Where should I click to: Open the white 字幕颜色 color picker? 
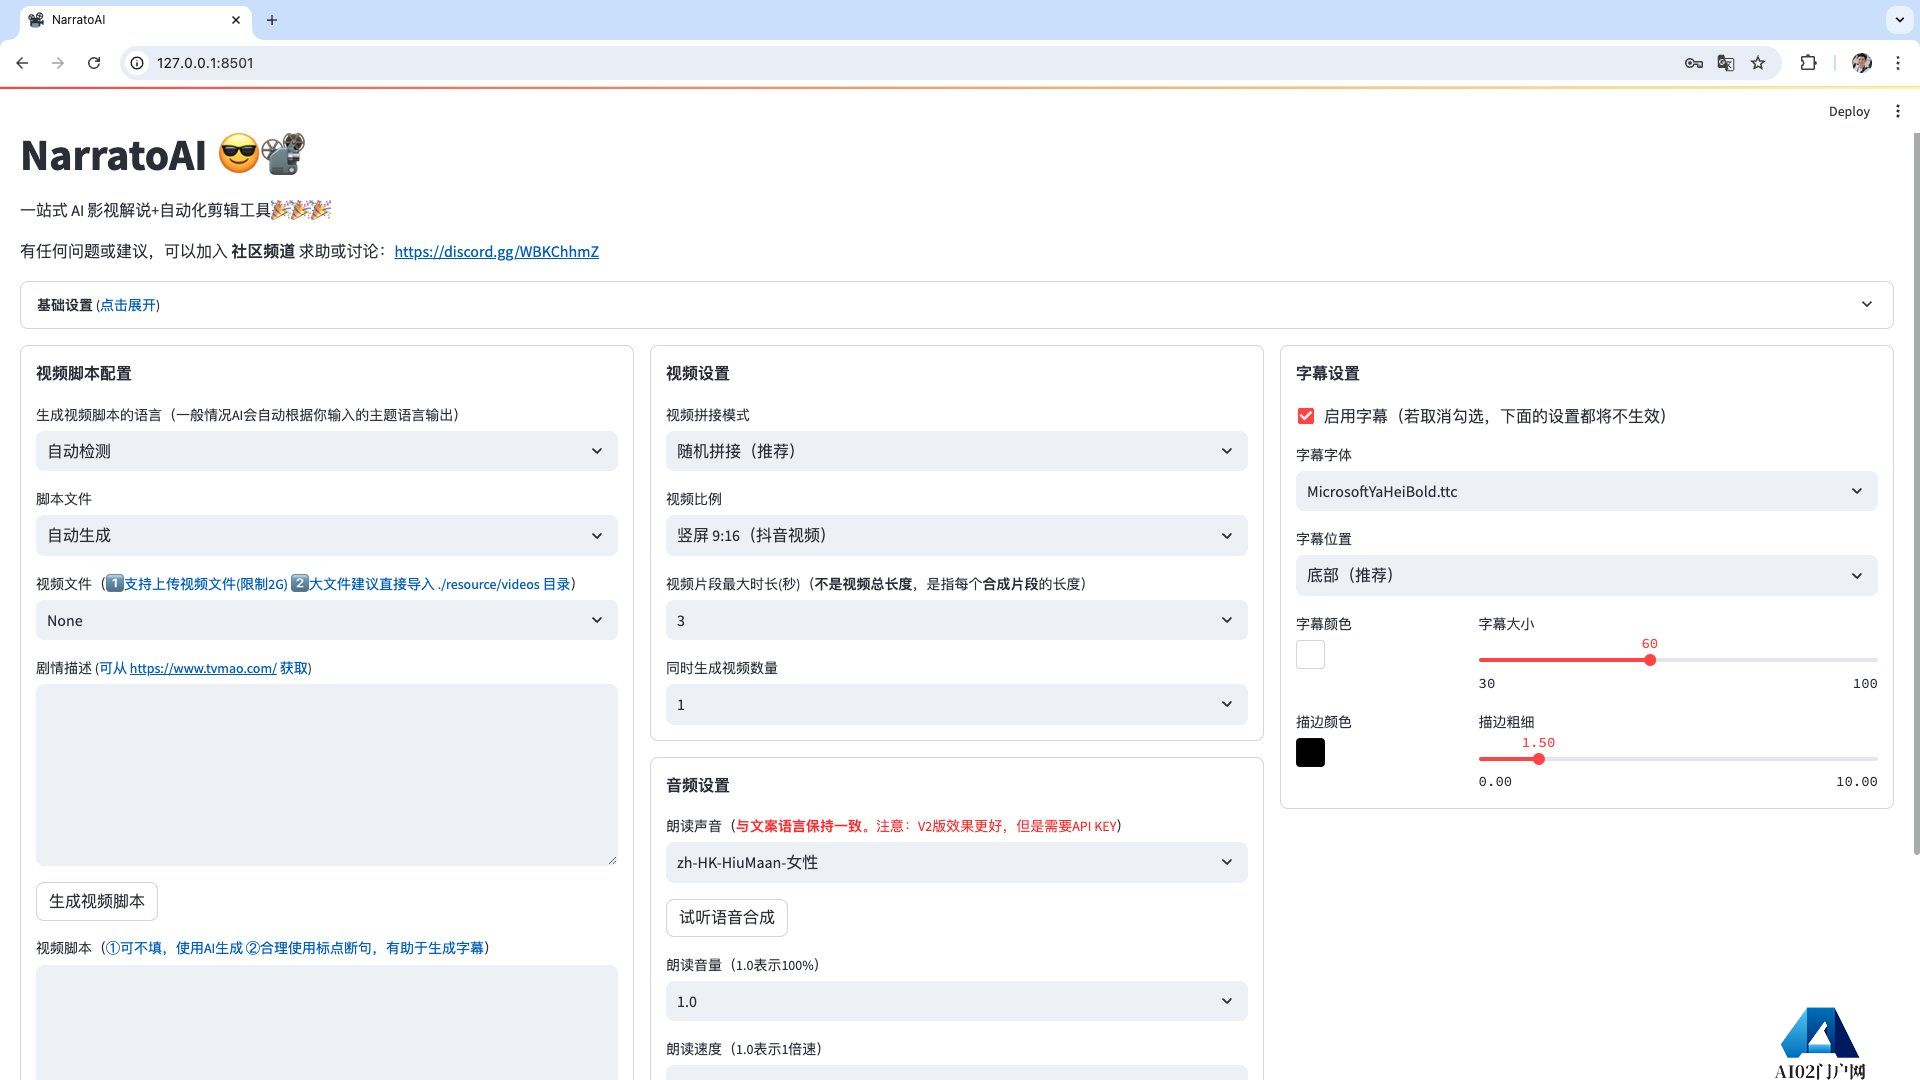[1310, 654]
